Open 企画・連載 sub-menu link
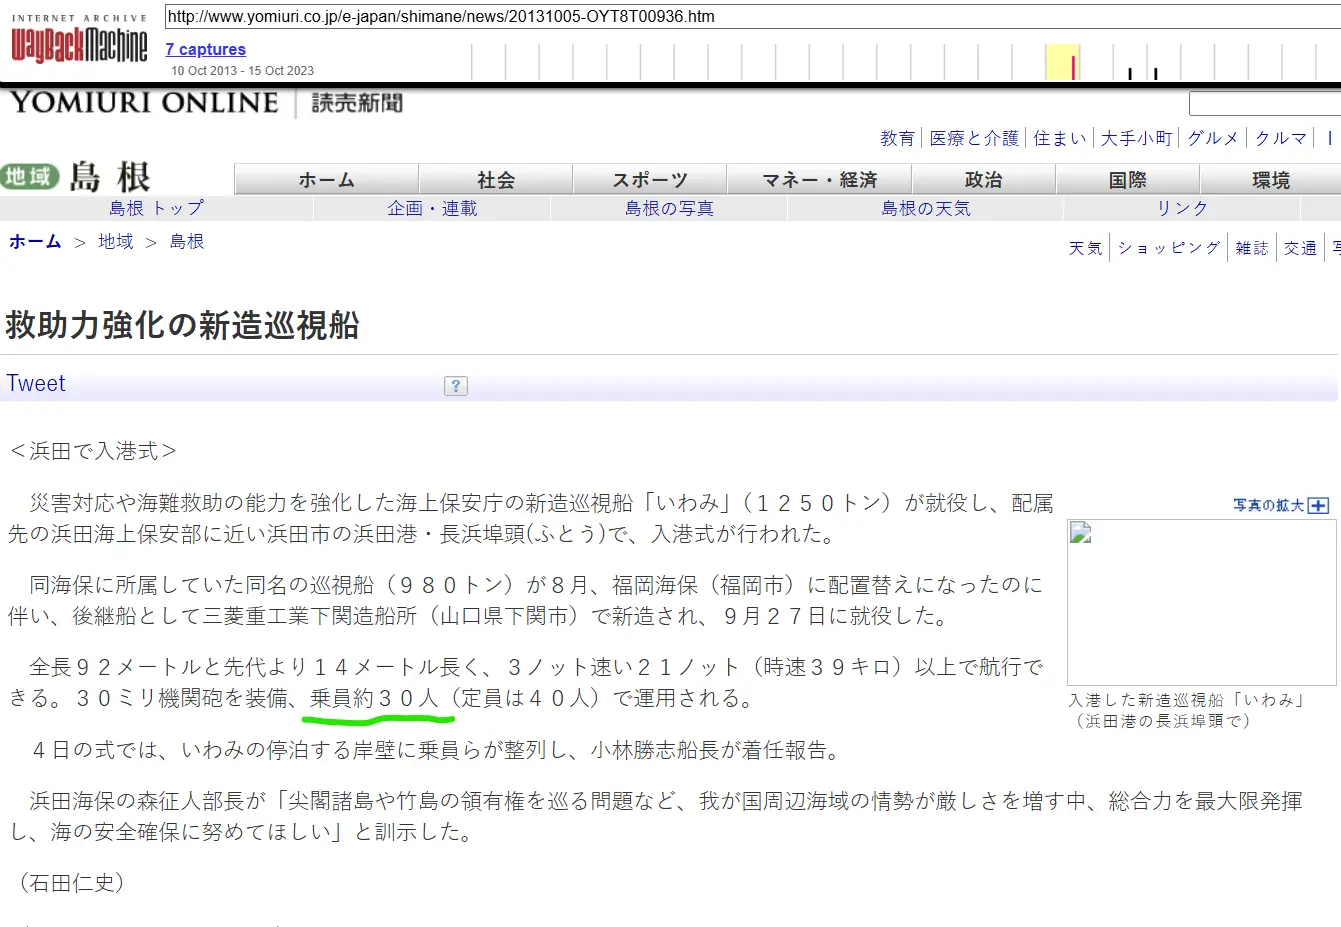This screenshot has width=1341, height=927. coord(432,208)
